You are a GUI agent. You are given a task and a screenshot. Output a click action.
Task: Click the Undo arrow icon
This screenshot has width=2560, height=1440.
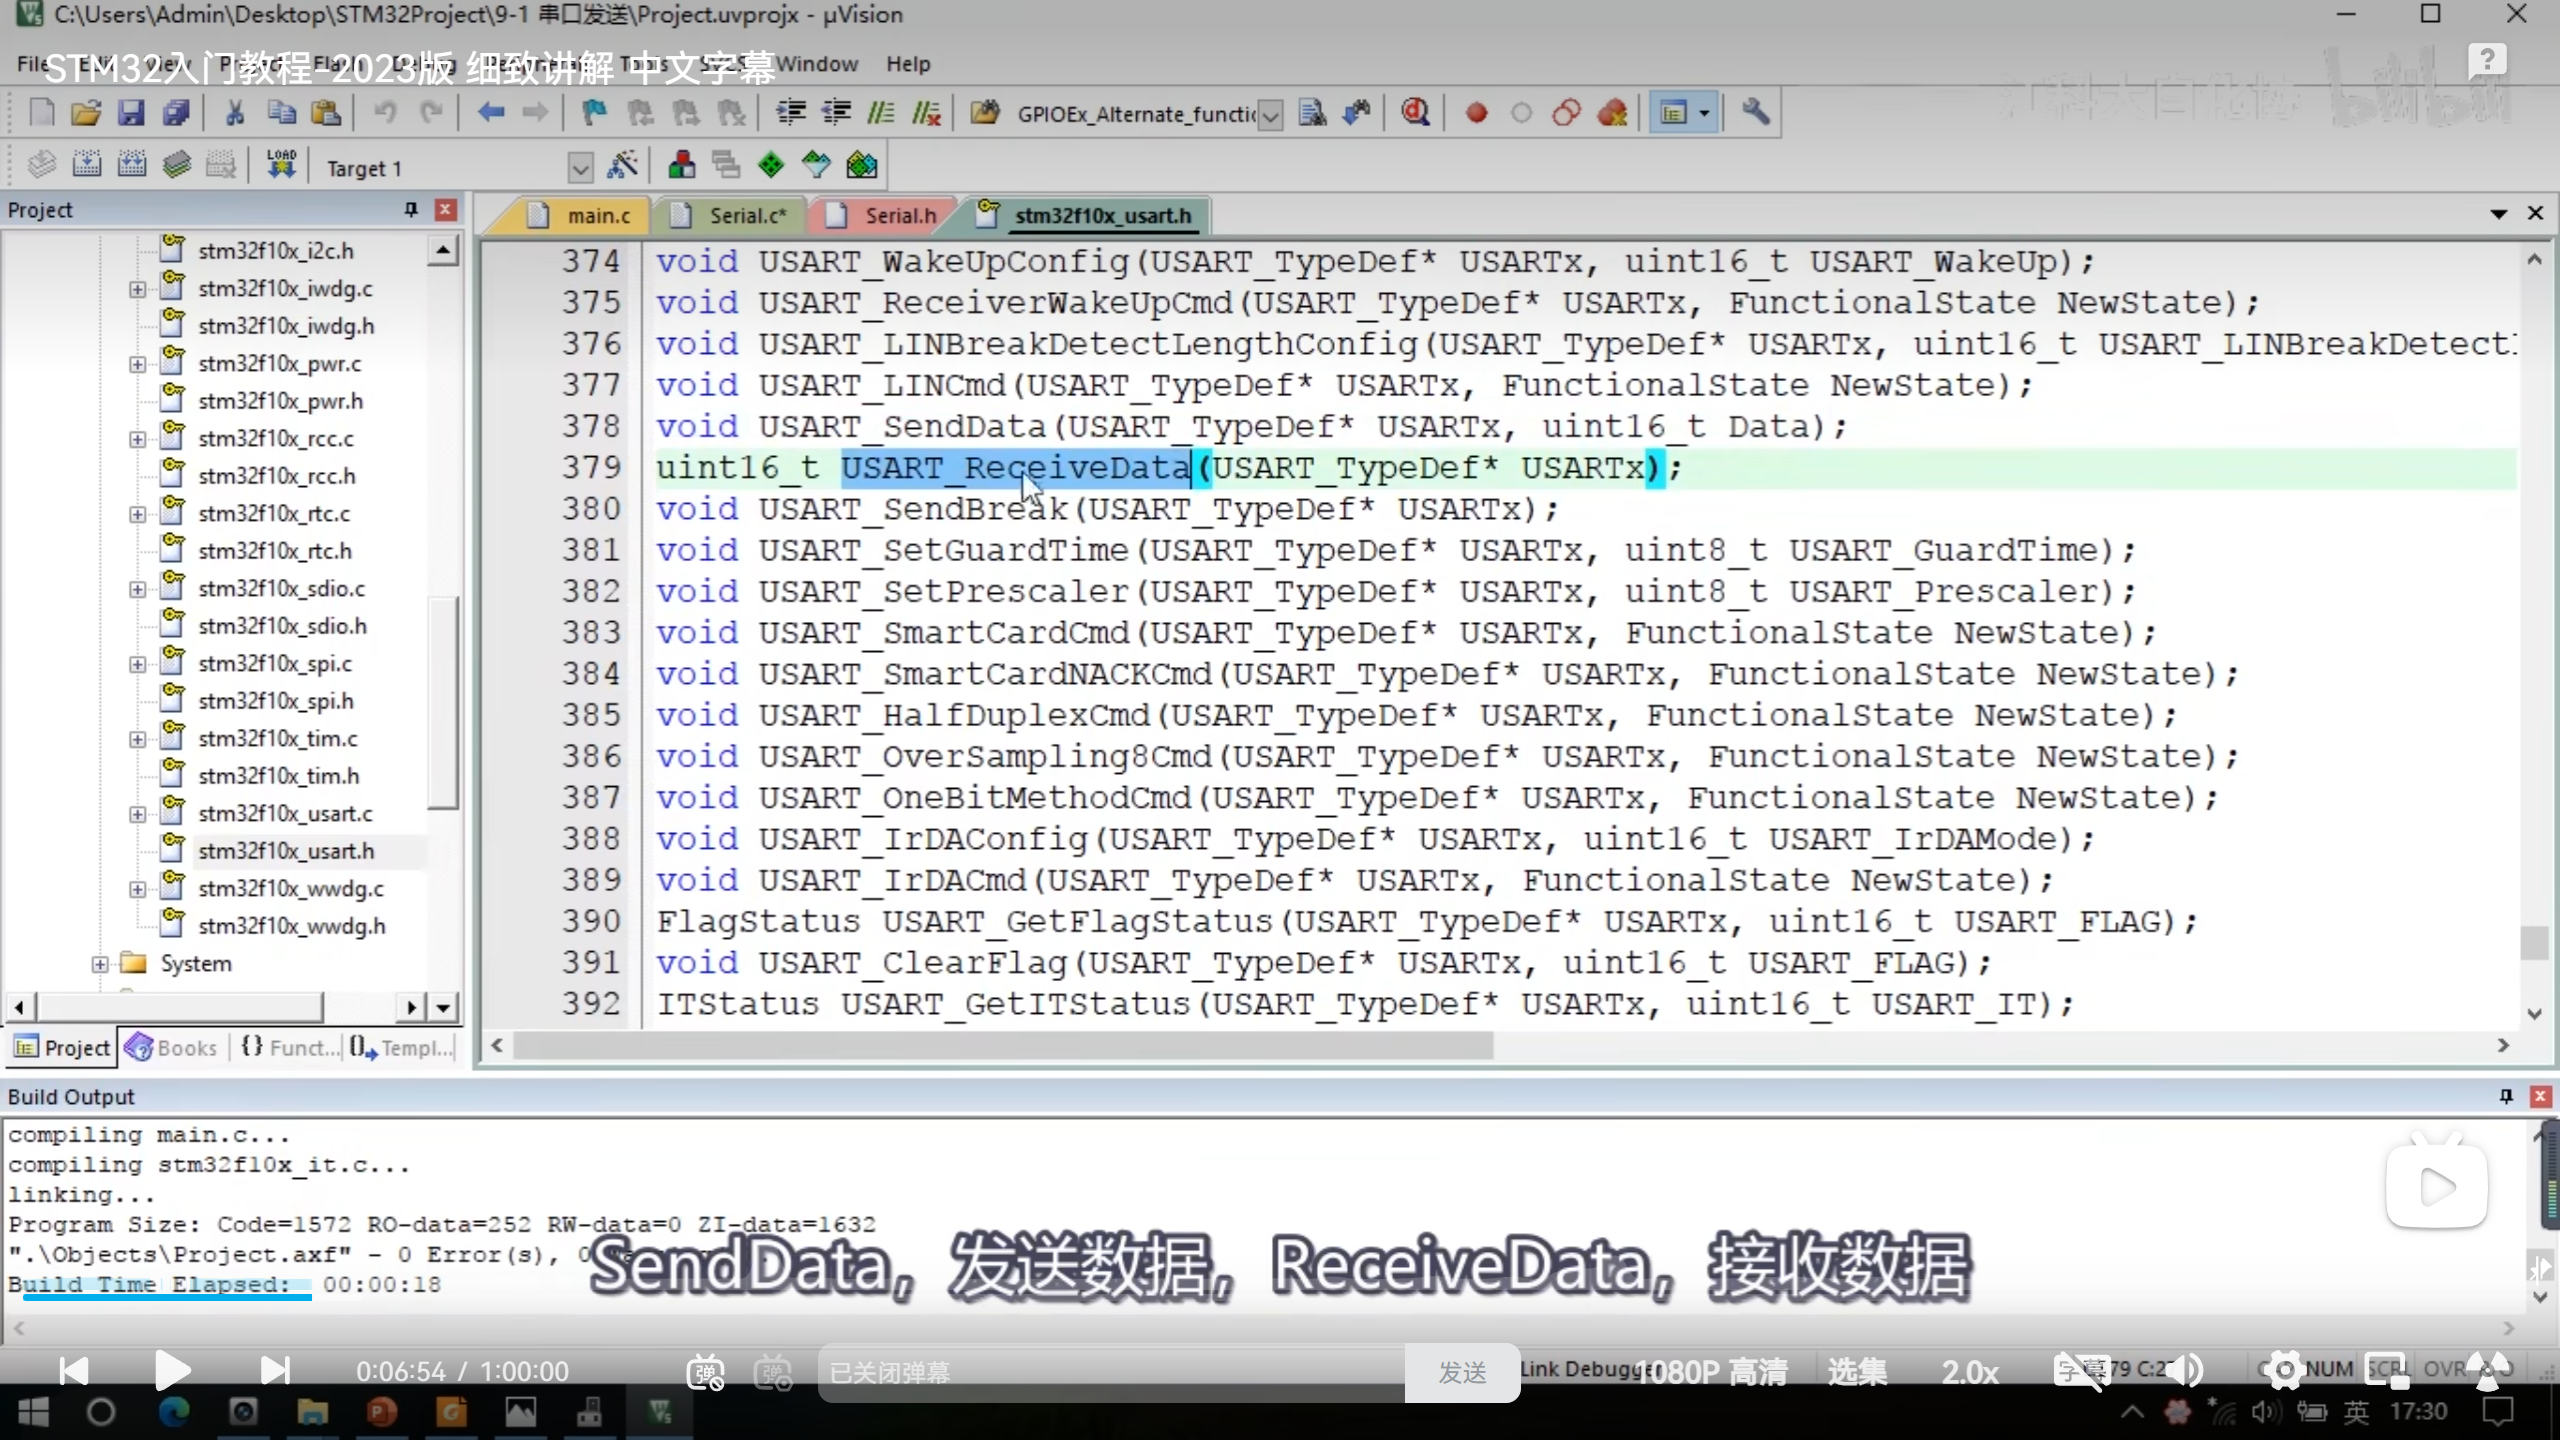tap(385, 113)
